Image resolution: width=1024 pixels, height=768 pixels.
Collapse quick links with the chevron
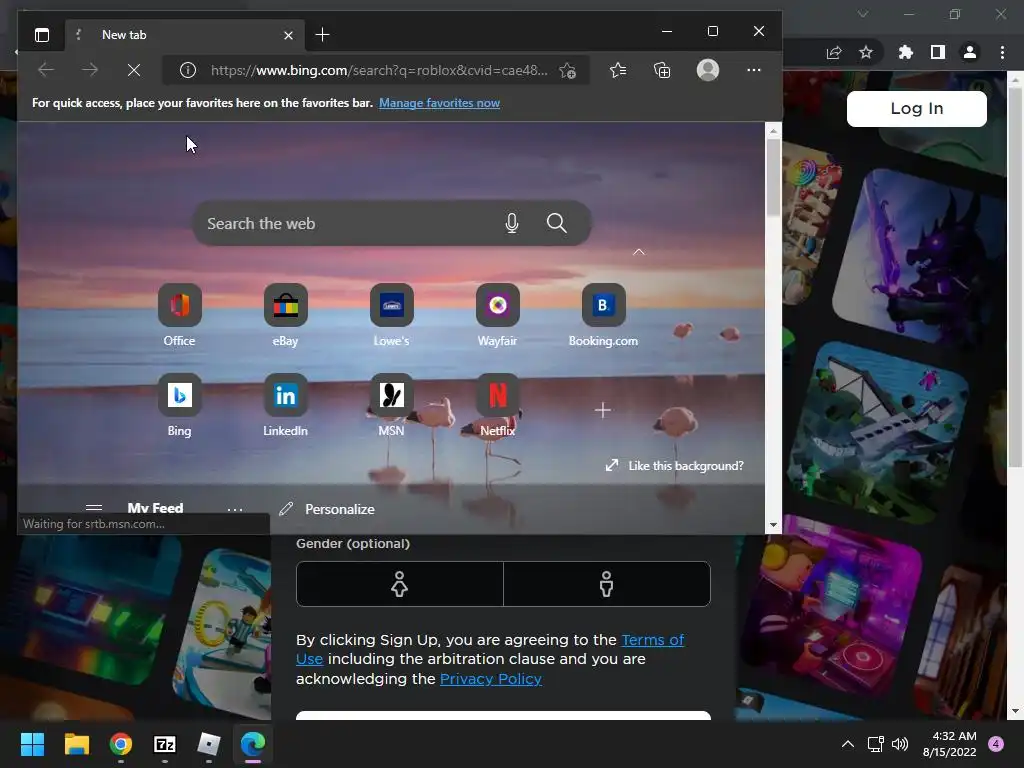point(639,252)
